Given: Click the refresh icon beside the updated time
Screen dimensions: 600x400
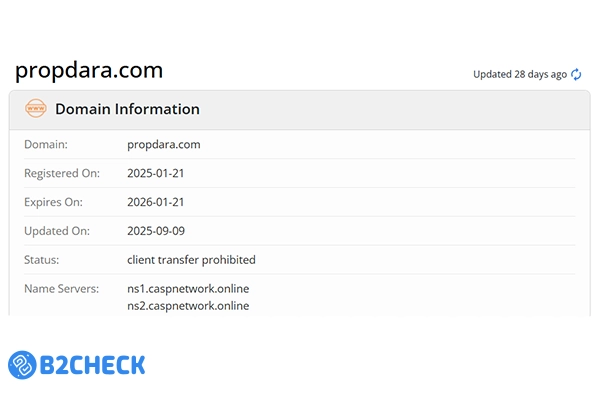Looking at the screenshot, I should [576, 74].
